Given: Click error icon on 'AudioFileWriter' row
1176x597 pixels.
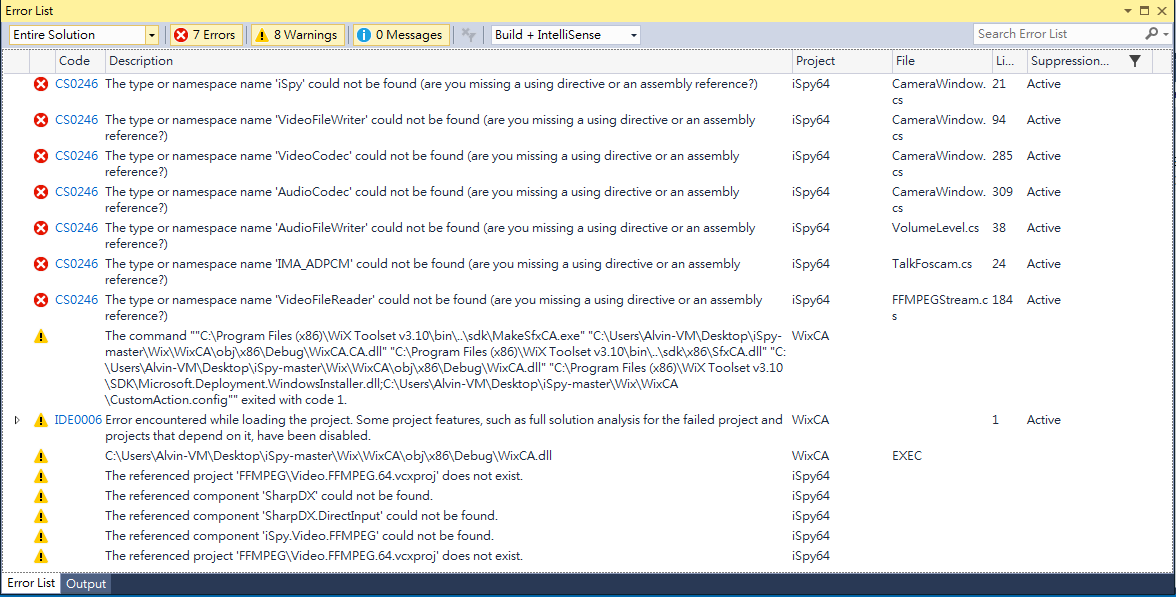Looking at the screenshot, I should [41, 229].
